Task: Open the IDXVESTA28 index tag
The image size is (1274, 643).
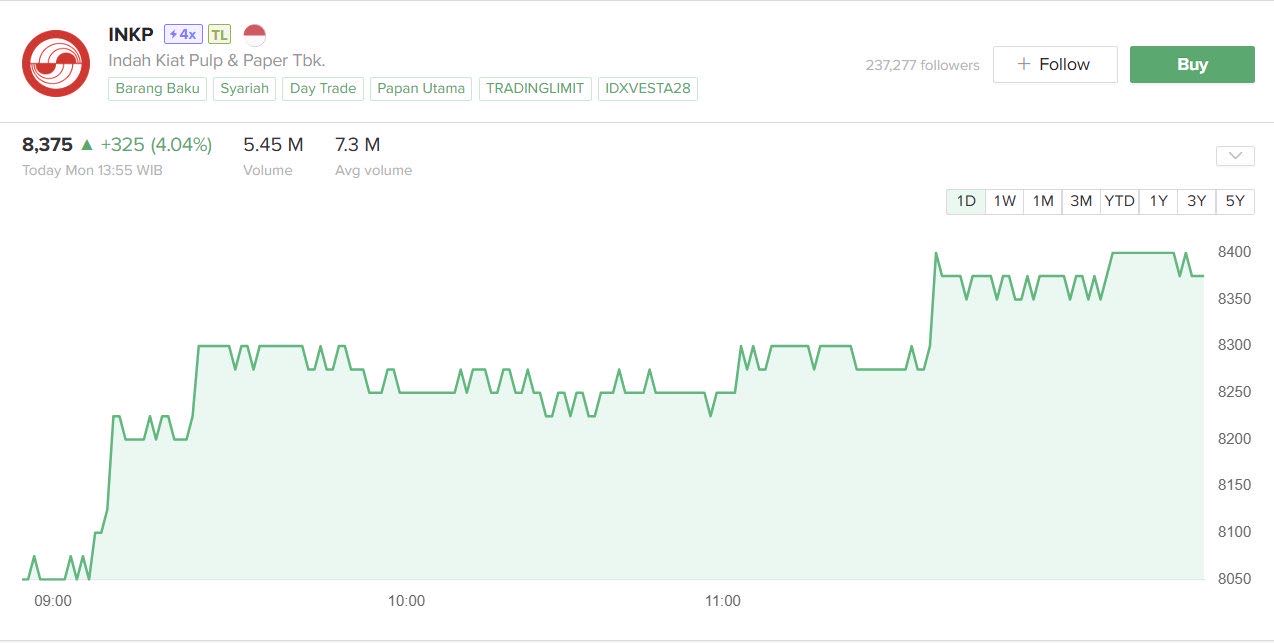Action: click(648, 88)
